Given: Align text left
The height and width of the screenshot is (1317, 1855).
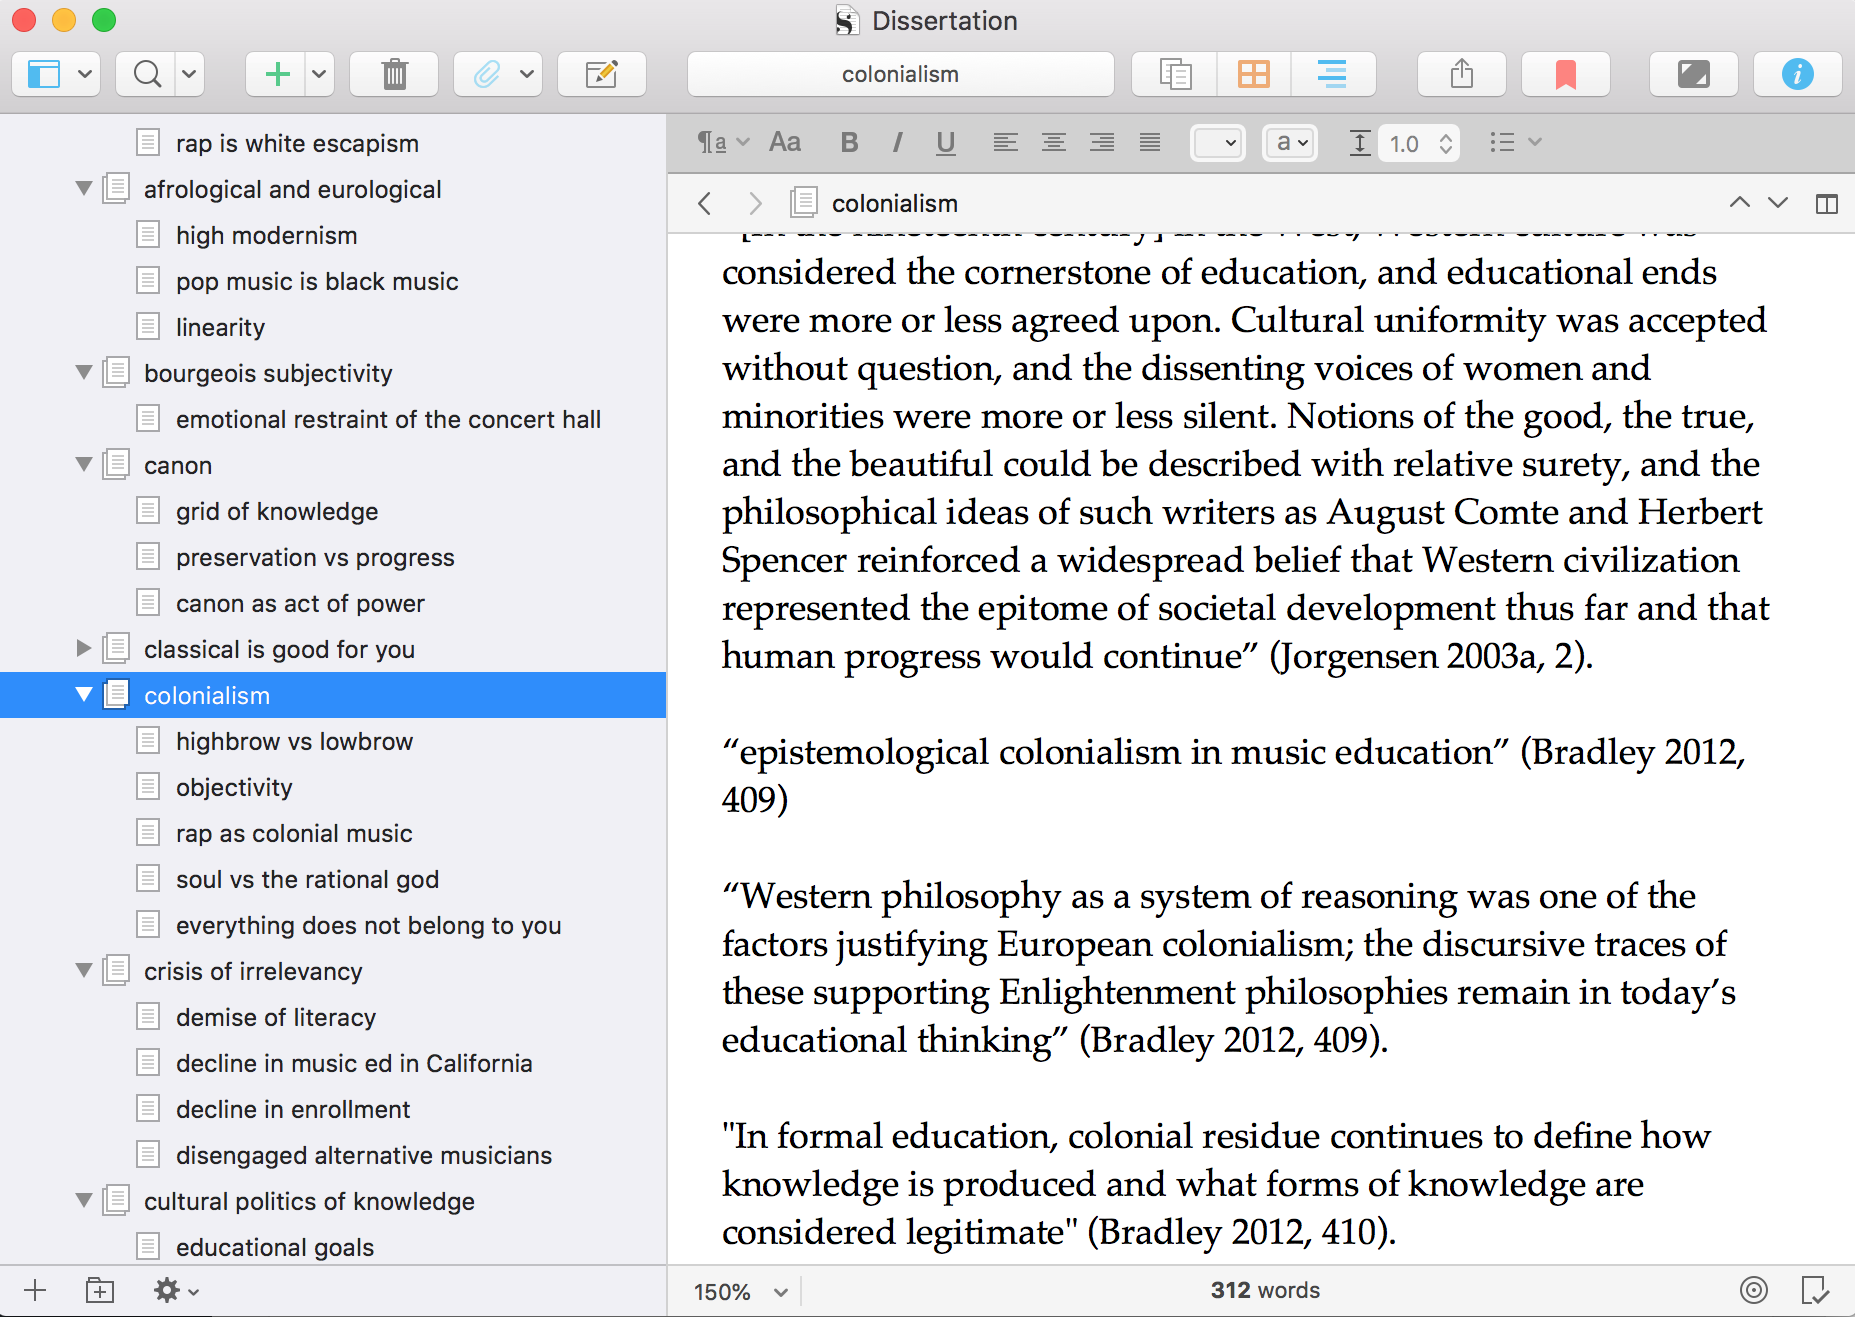Looking at the screenshot, I should 1005,143.
